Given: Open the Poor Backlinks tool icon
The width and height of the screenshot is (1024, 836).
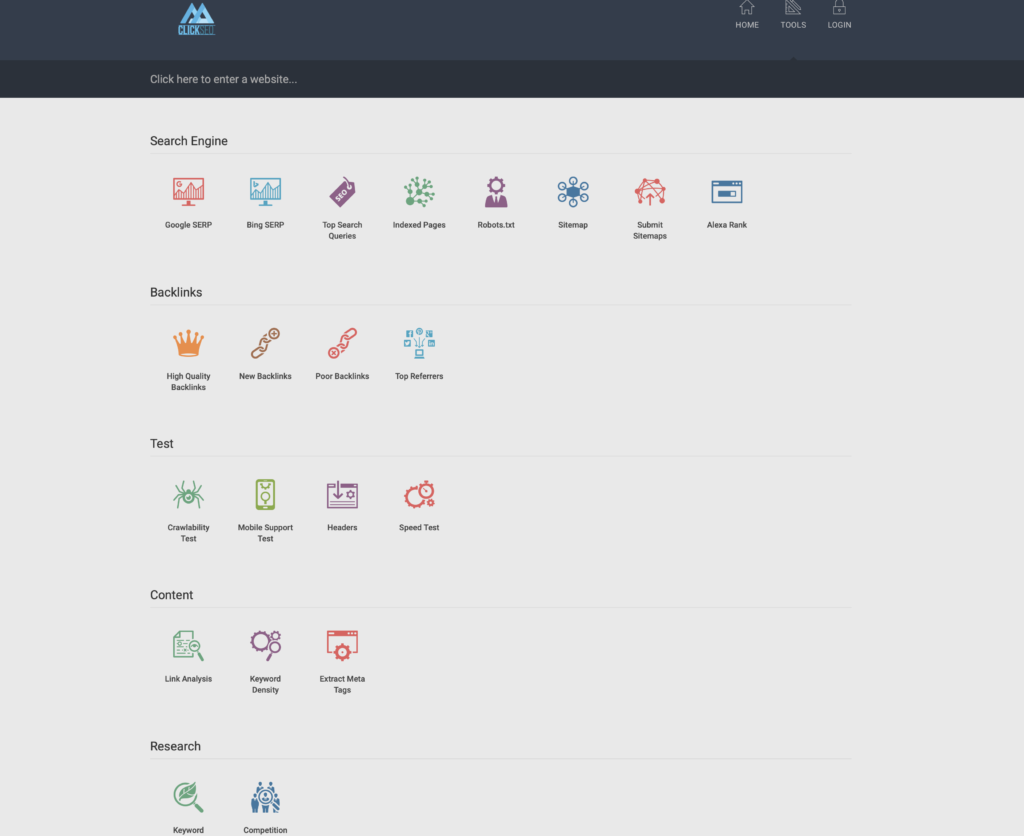Looking at the screenshot, I should click(x=342, y=343).
